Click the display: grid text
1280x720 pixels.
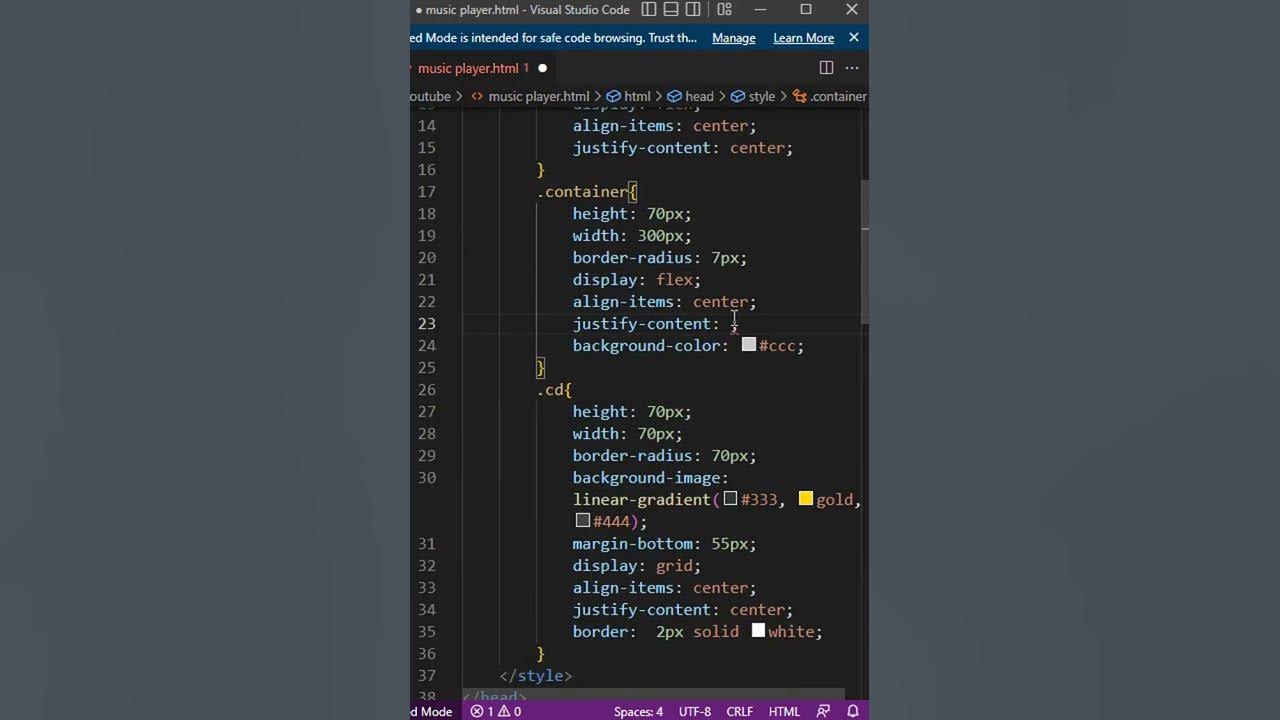coord(636,565)
